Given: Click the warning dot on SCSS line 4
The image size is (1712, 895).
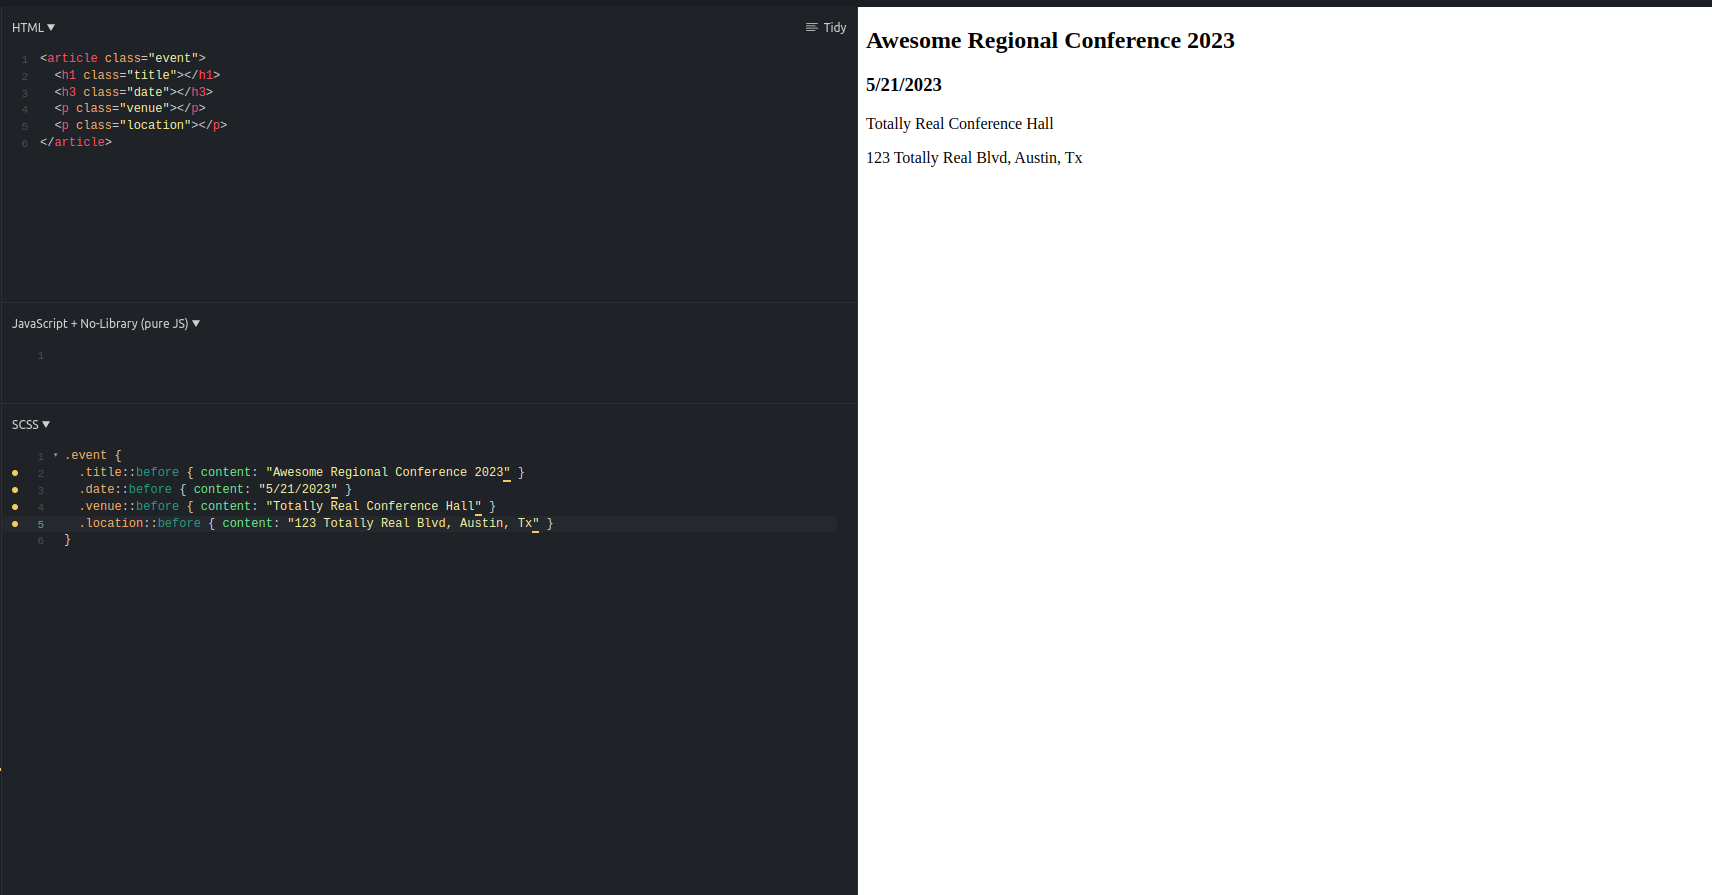Looking at the screenshot, I should tap(15, 507).
